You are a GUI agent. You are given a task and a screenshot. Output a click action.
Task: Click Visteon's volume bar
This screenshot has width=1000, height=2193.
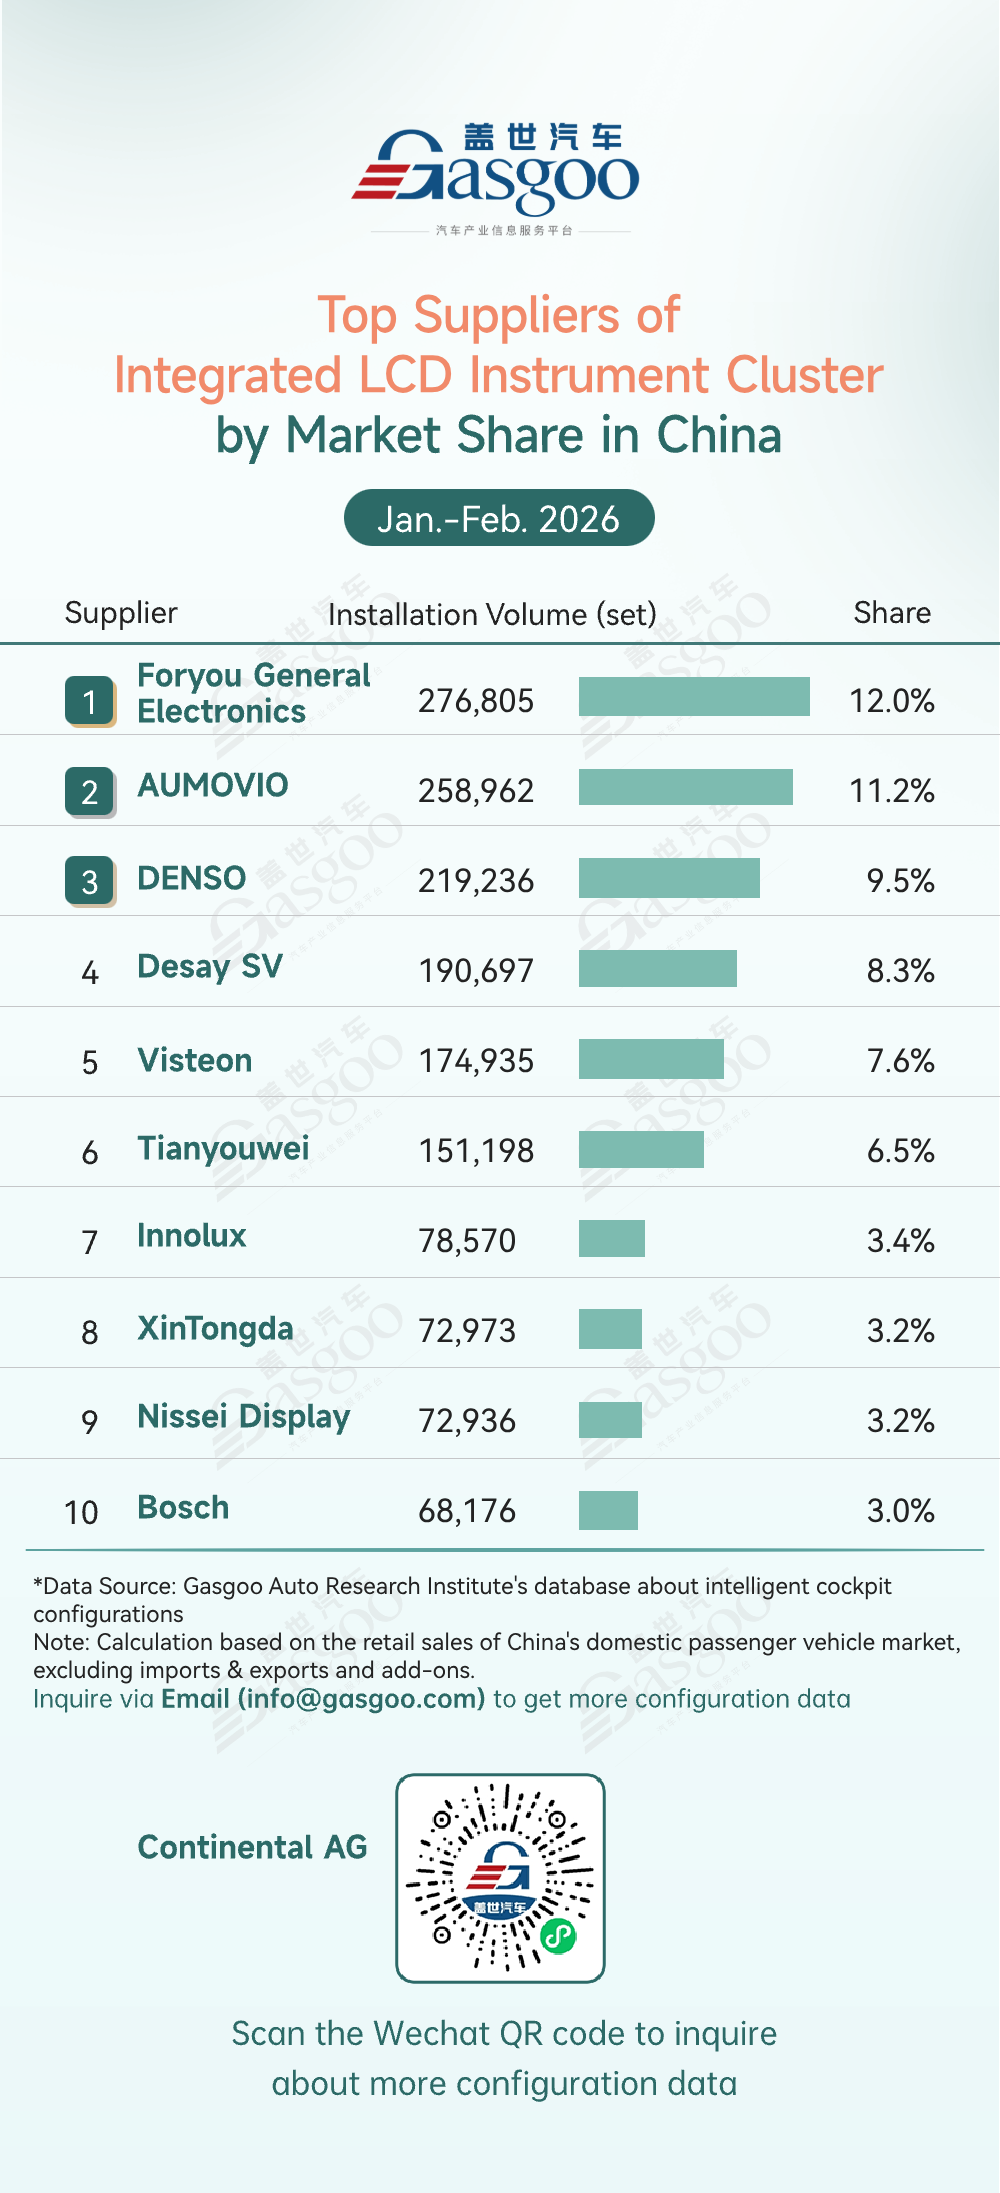click(651, 1059)
